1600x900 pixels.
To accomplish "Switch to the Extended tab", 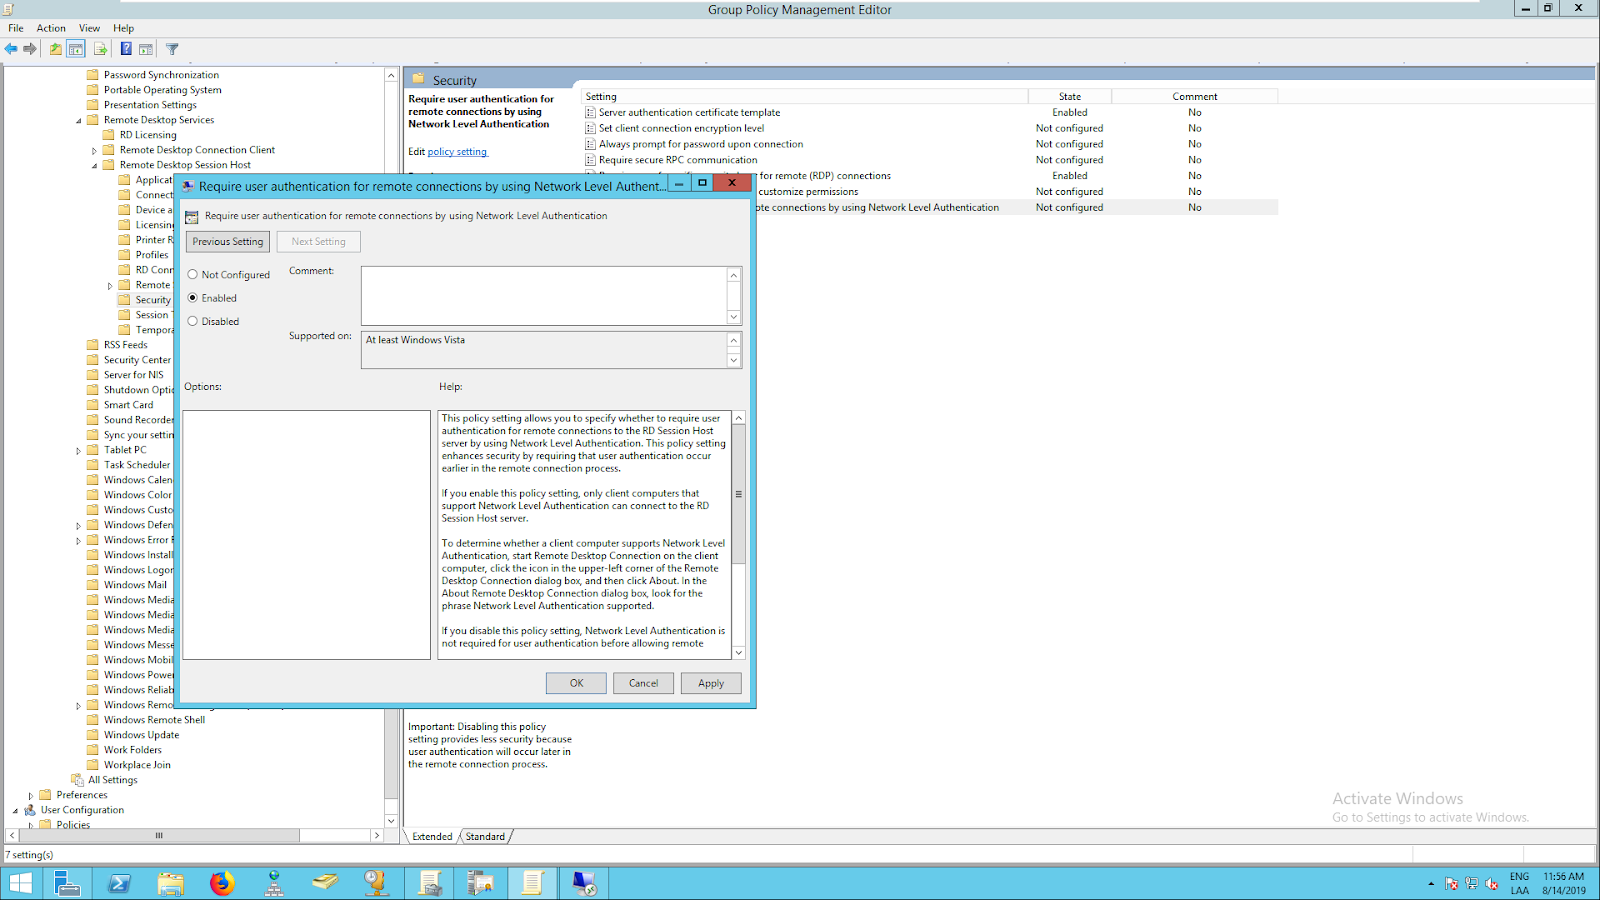I will tap(432, 837).
